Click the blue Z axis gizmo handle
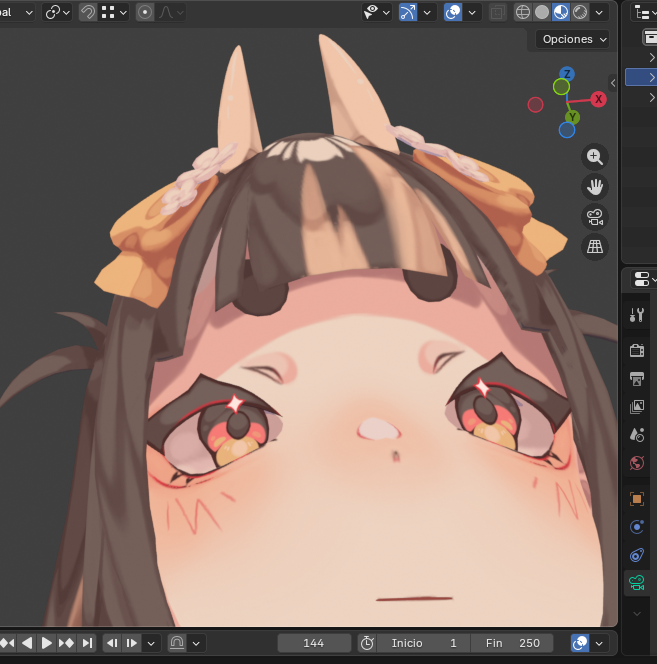This screenshot has width=657, height=664. (x=567, y=74)
